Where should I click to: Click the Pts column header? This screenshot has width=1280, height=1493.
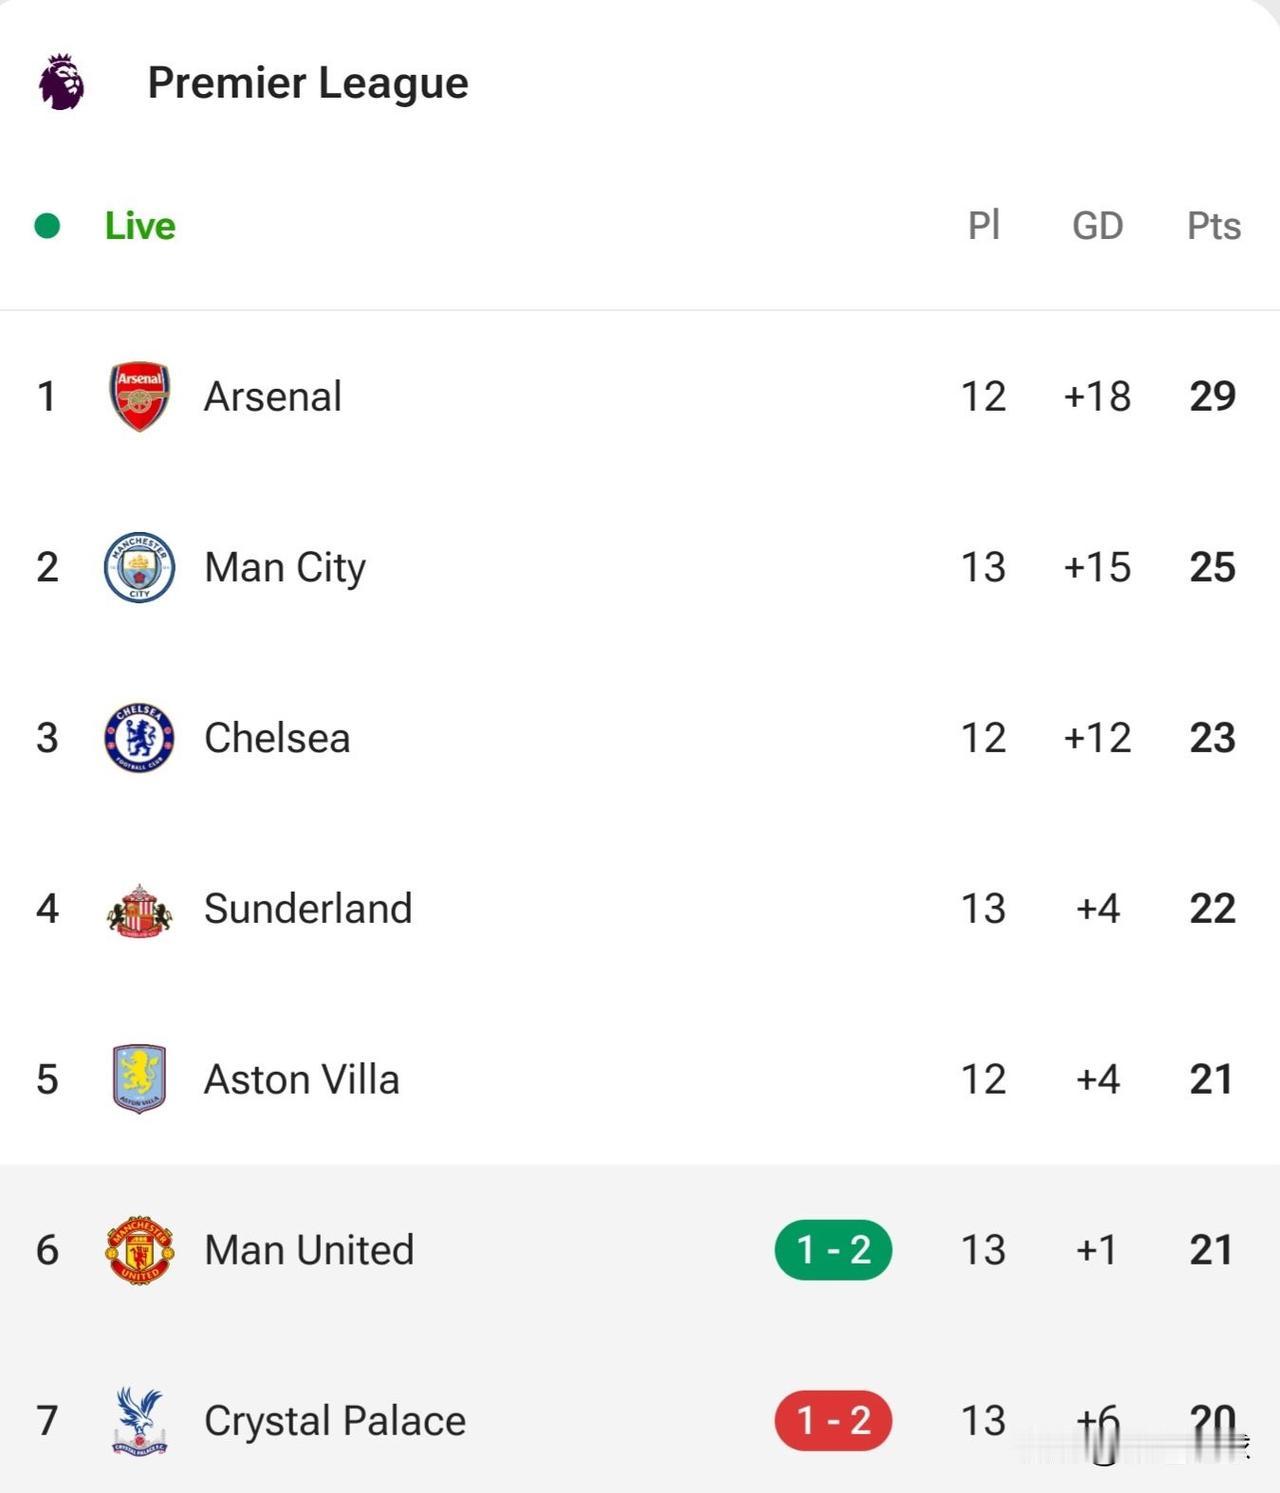(1213, 226)
